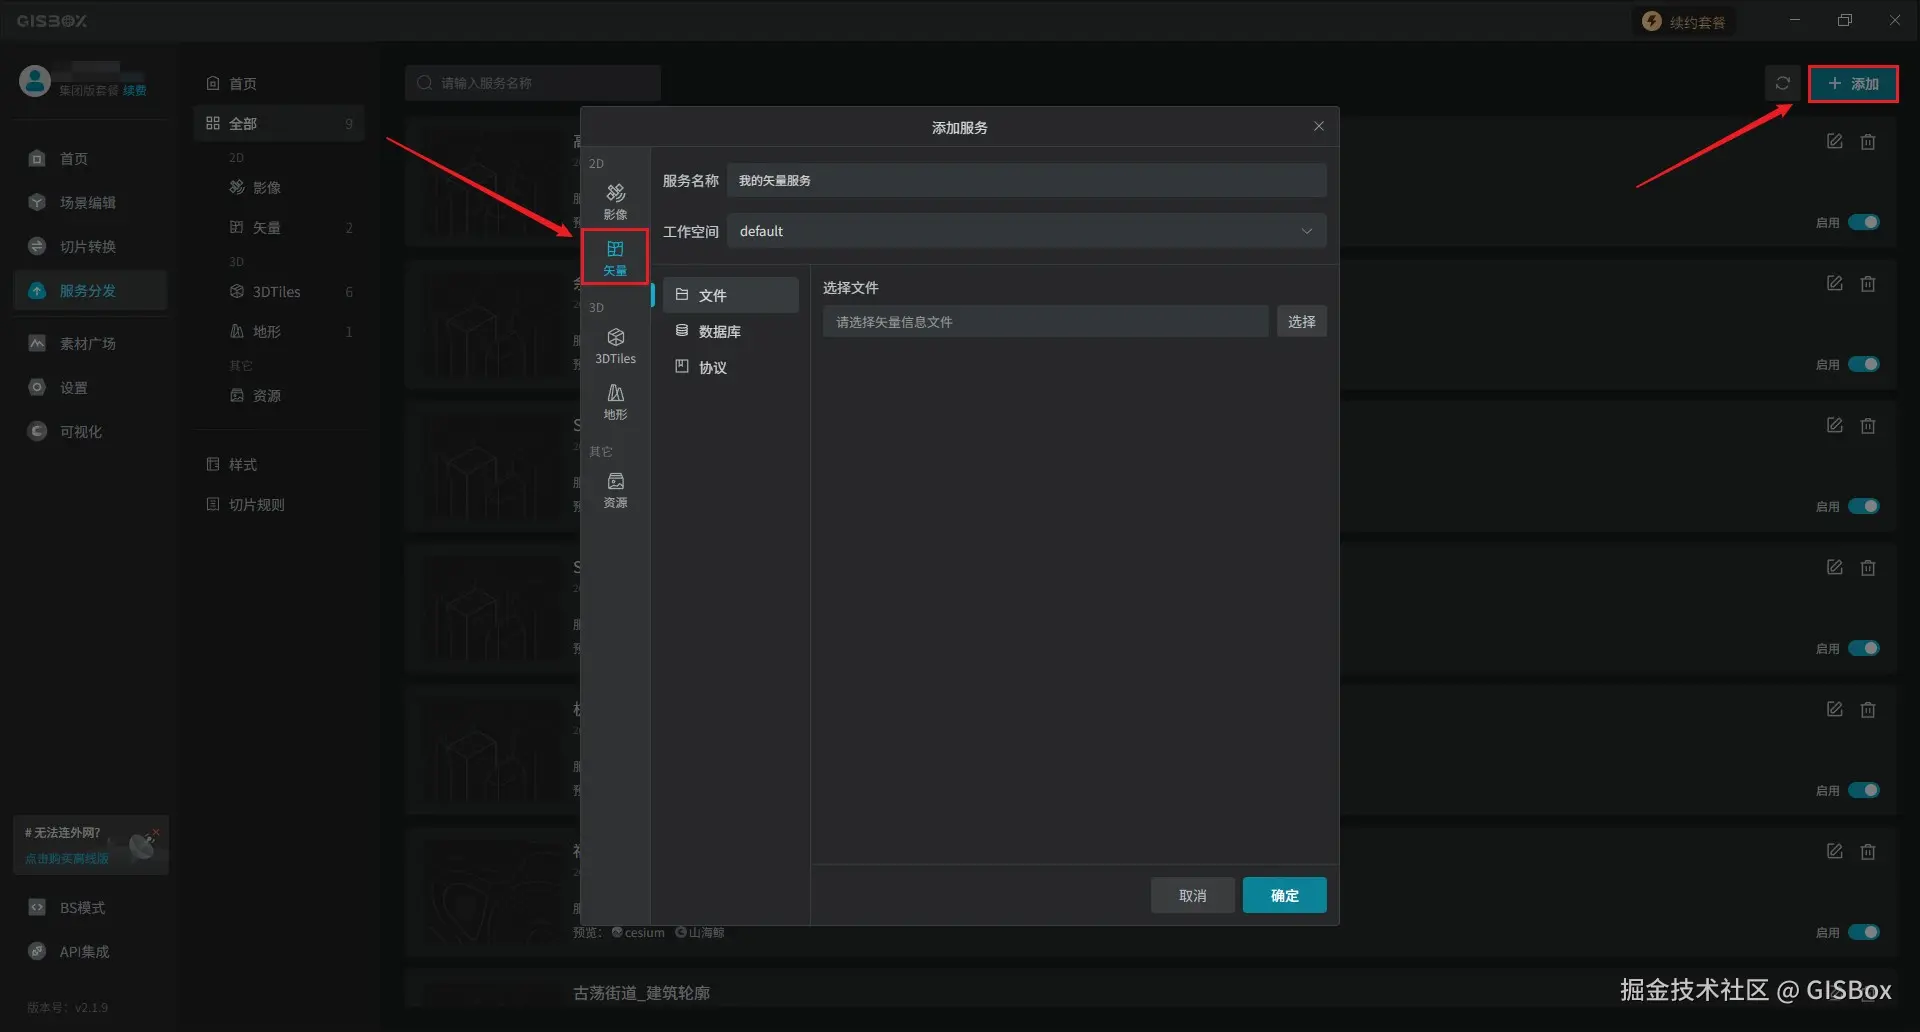This screenshot has width=1920, height=1032.
Task: Delete the third service row
Action: click(1867, 425)
